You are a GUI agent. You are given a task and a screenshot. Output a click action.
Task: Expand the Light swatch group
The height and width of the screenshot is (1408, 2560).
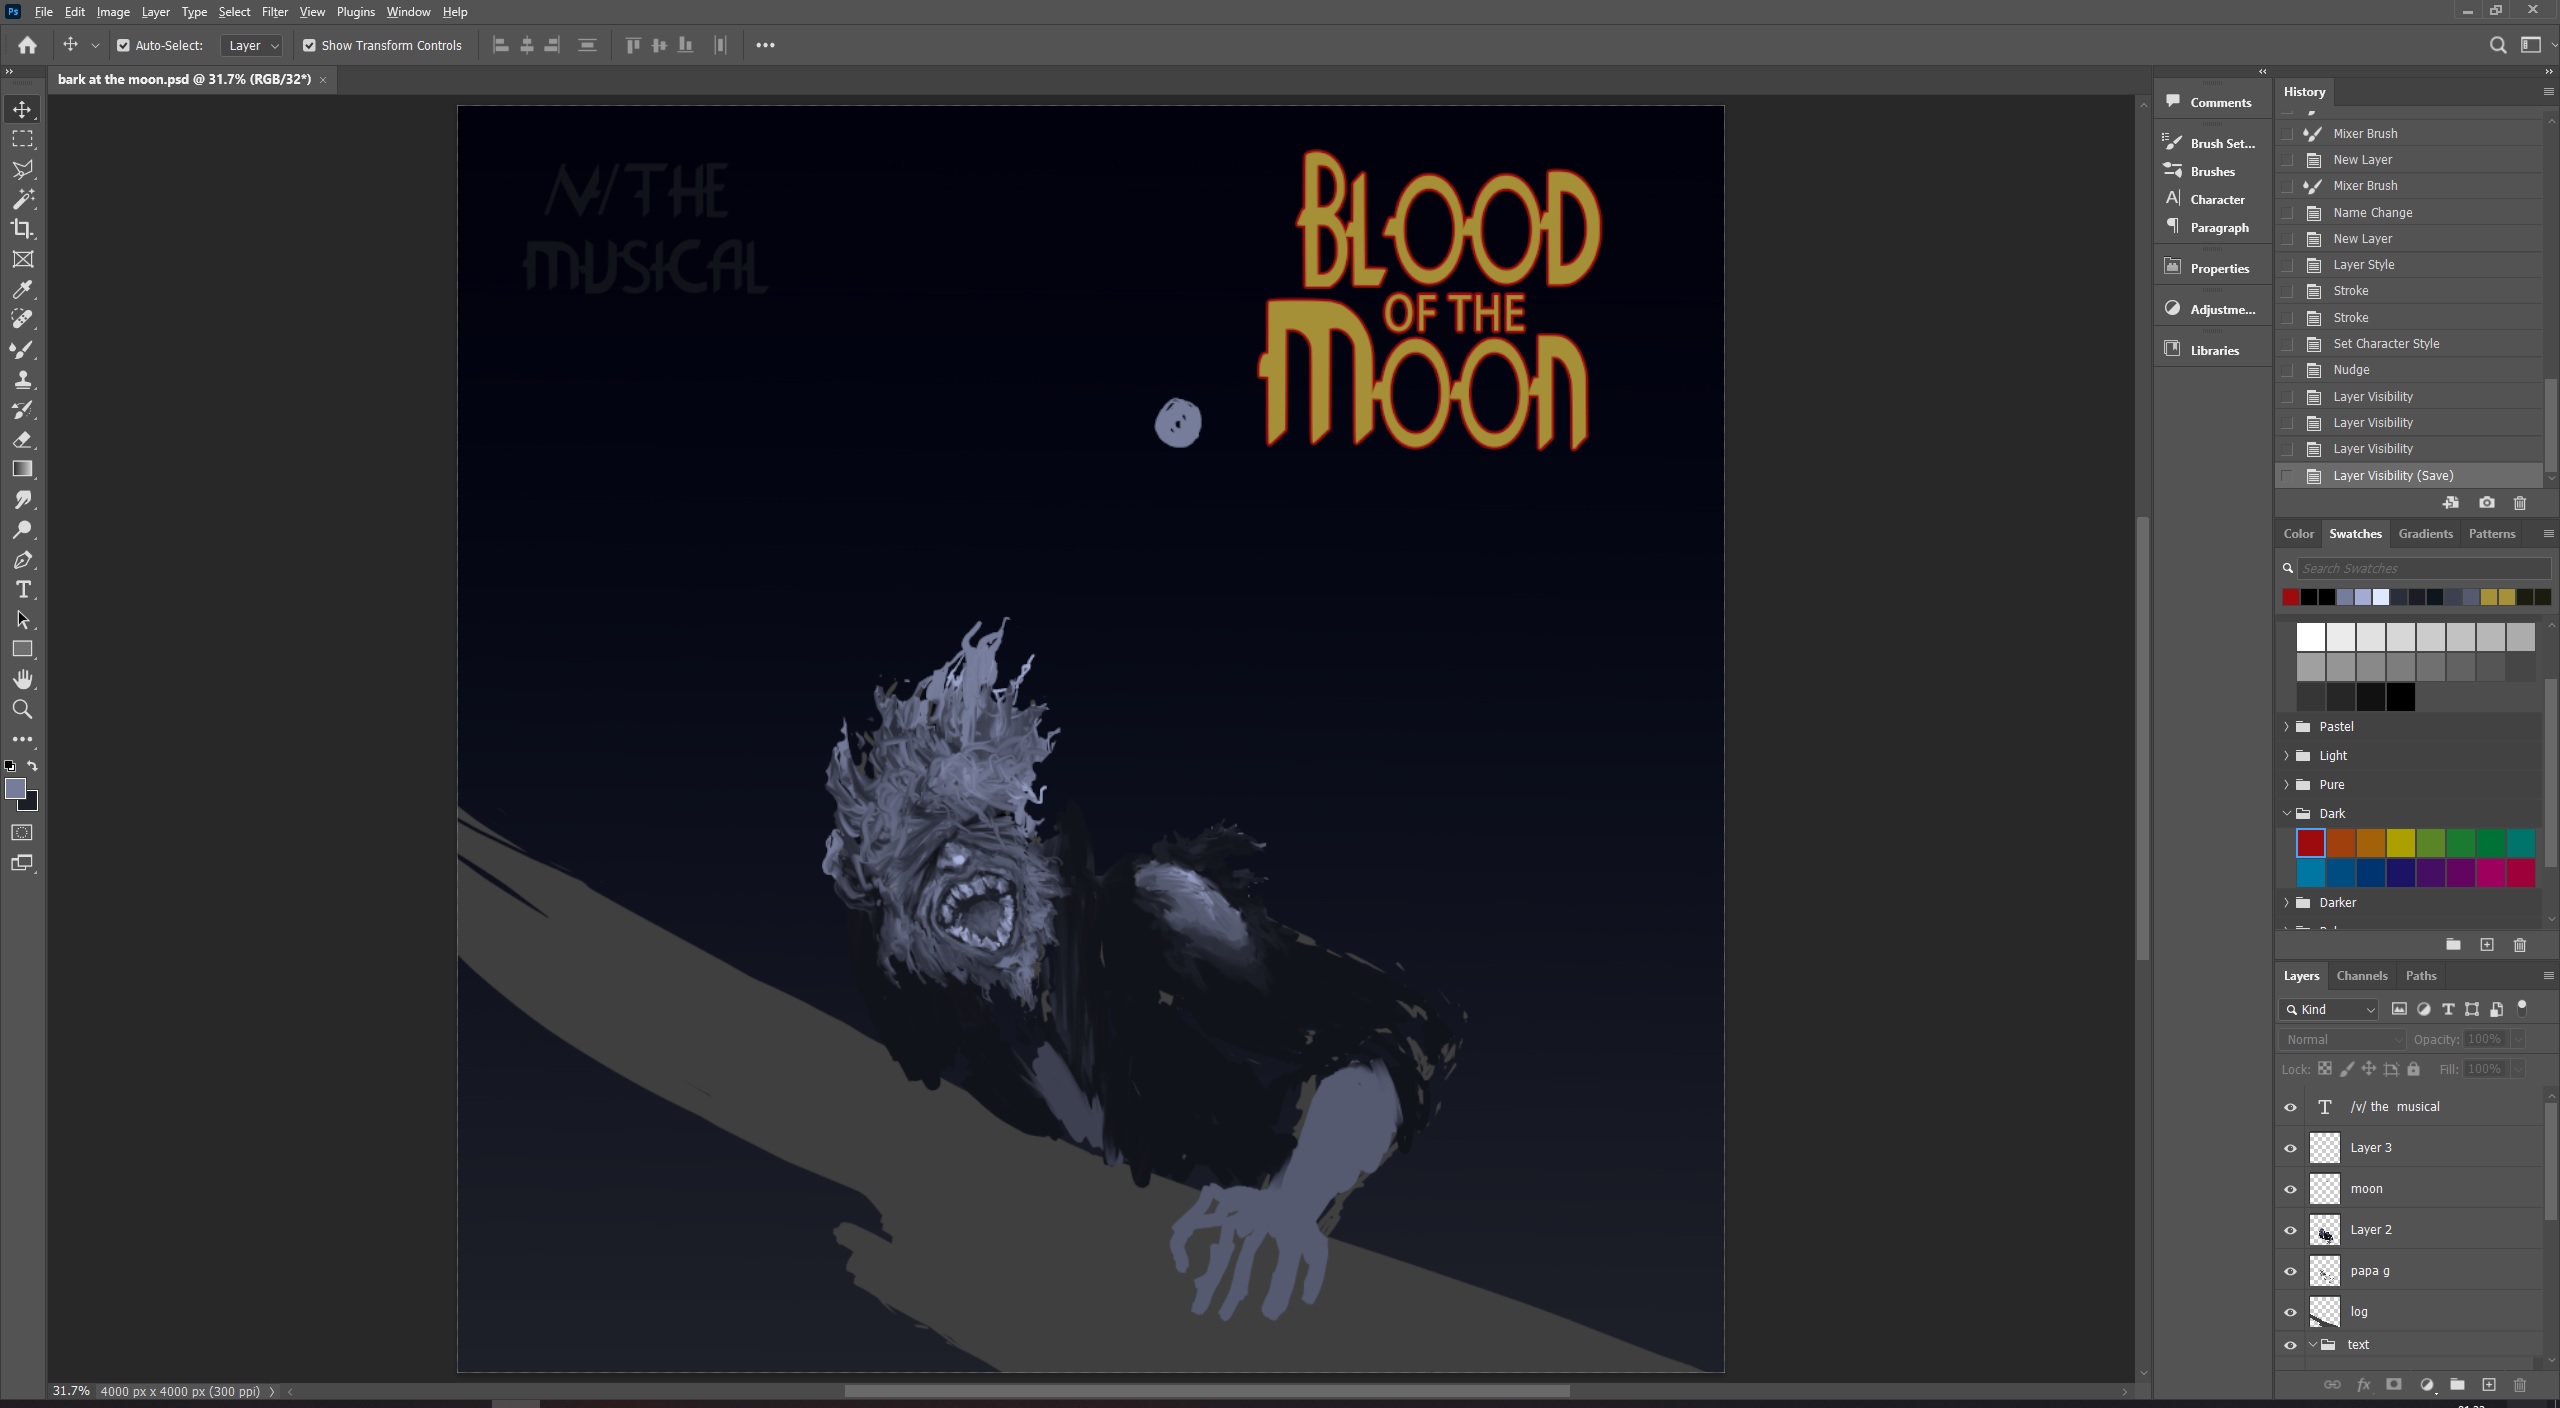pyautogui.click(x=2286, y=756)
